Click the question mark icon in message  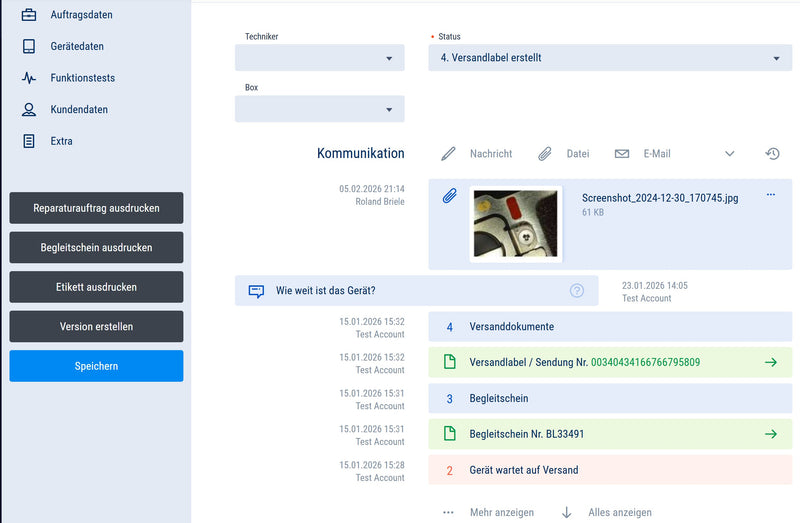[x=577, y=291]
